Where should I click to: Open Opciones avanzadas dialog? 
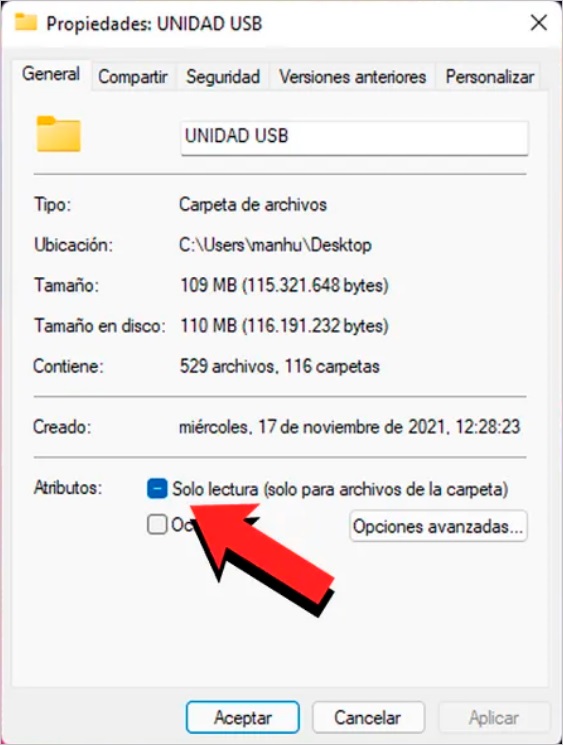pos(438,526)
